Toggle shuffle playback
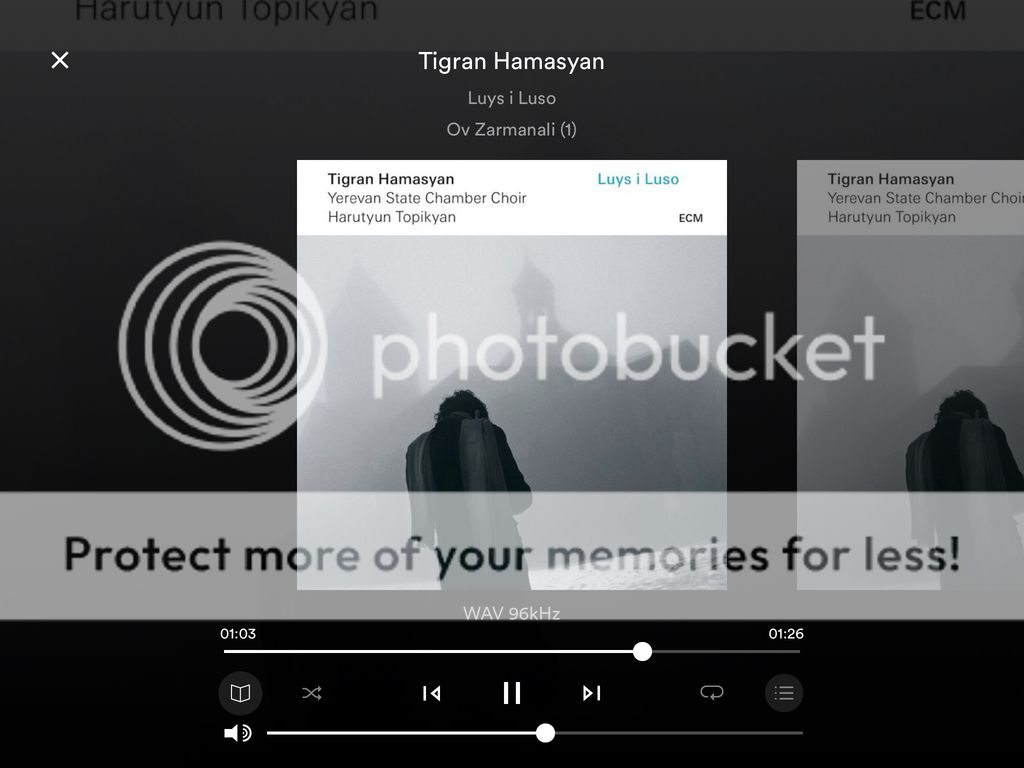1024x768 pixels. (x=312, y=693)
